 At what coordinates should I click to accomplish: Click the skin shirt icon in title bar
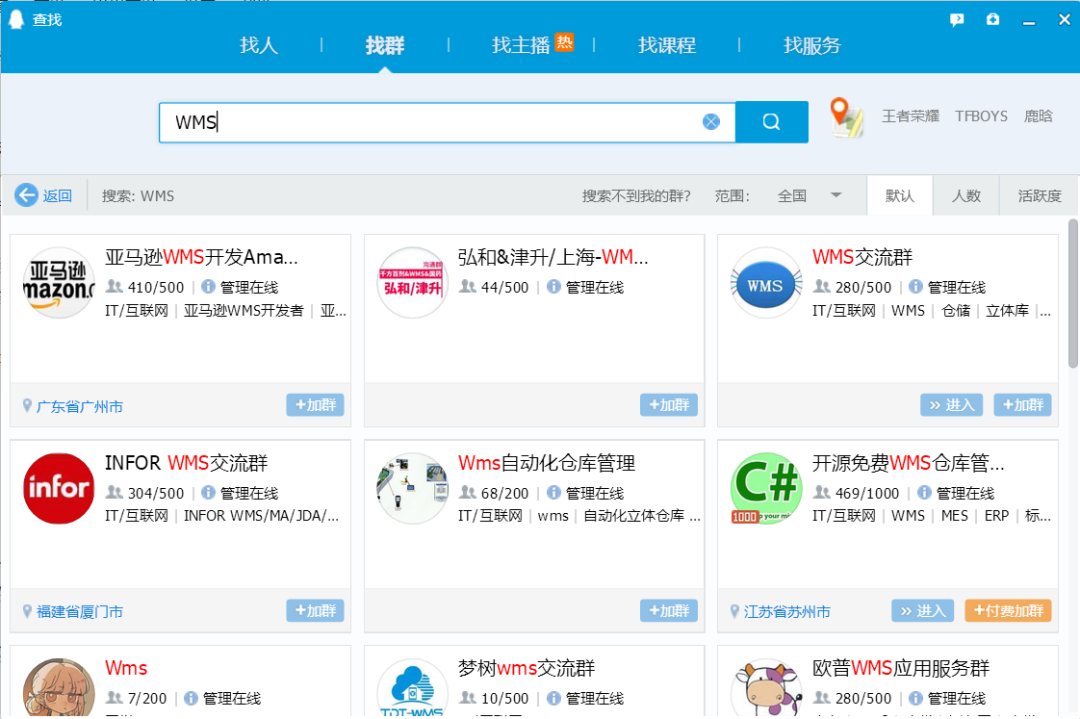coord(993,19)
